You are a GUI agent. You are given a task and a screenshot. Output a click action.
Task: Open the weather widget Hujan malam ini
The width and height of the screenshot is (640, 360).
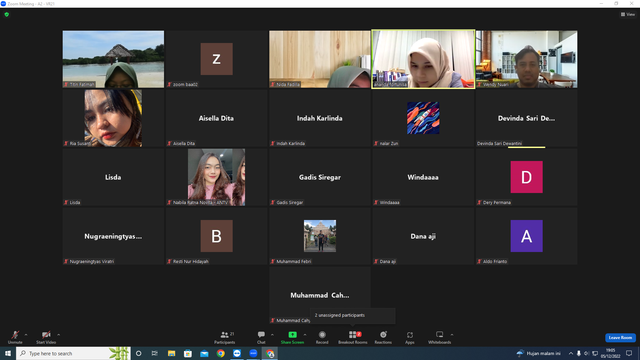tap(538, 353)
